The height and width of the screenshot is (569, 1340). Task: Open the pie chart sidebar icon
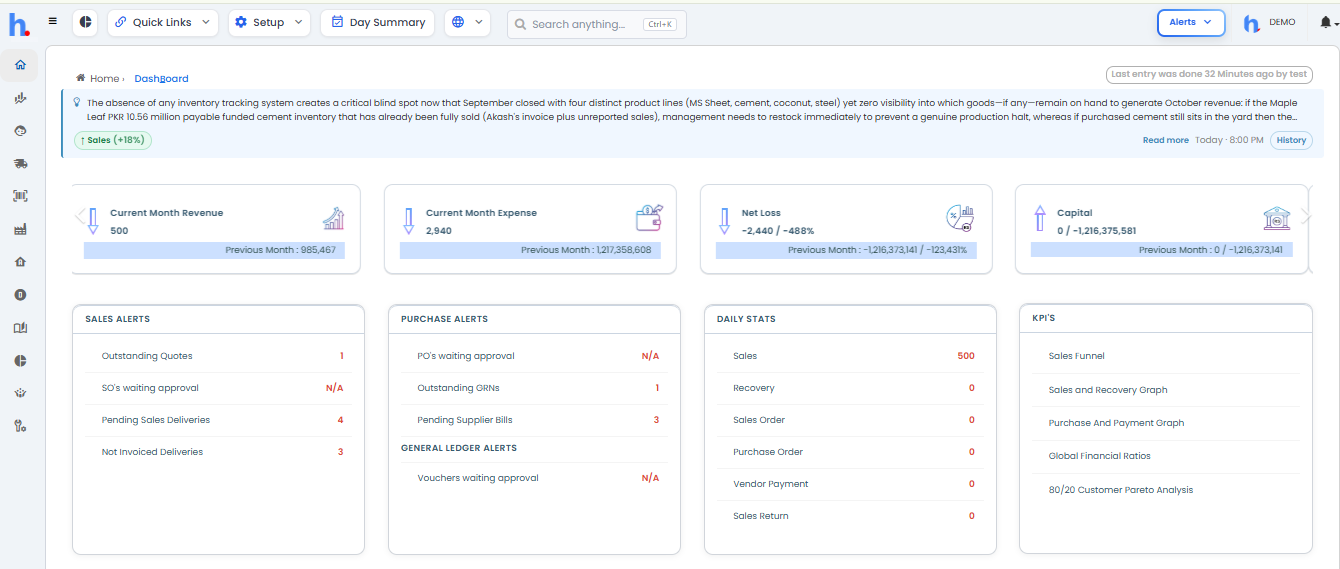click(20, 360)
